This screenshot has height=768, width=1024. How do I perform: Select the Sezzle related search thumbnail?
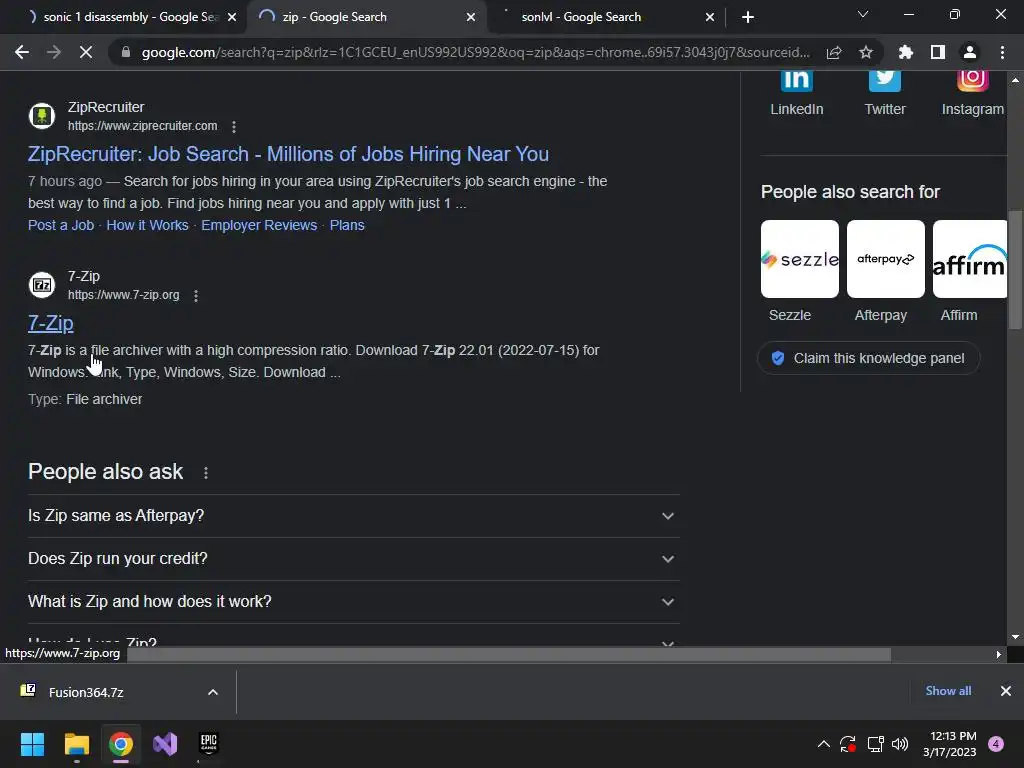pos(800,259)
